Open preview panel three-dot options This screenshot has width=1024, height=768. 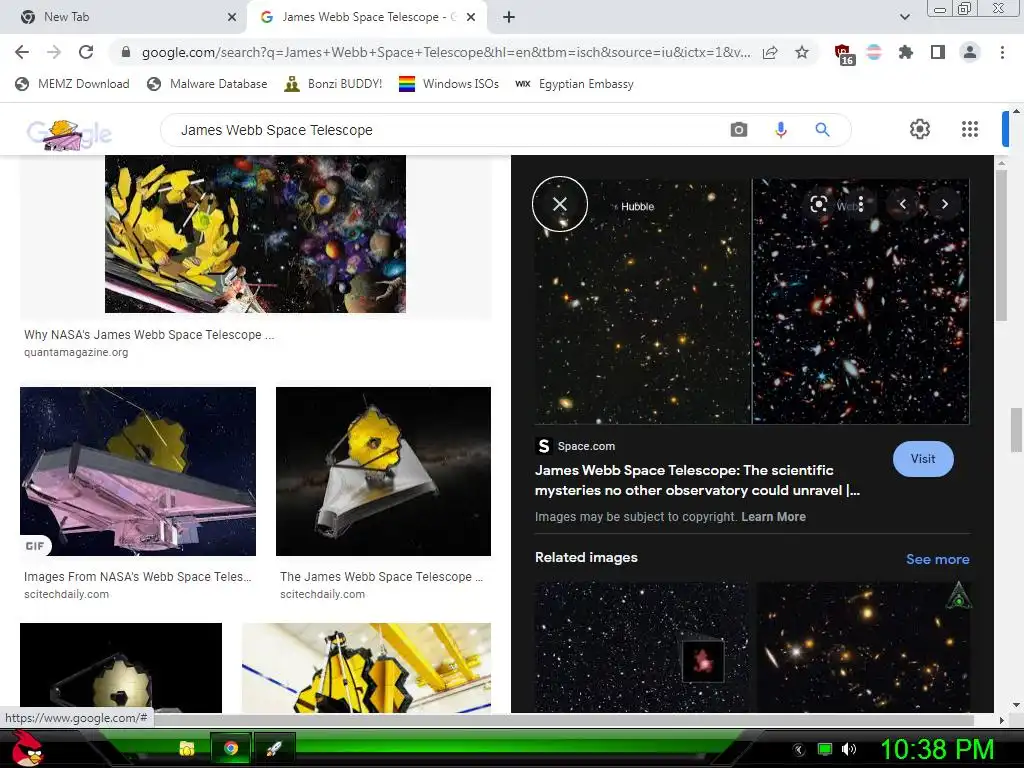coord(861,204)
